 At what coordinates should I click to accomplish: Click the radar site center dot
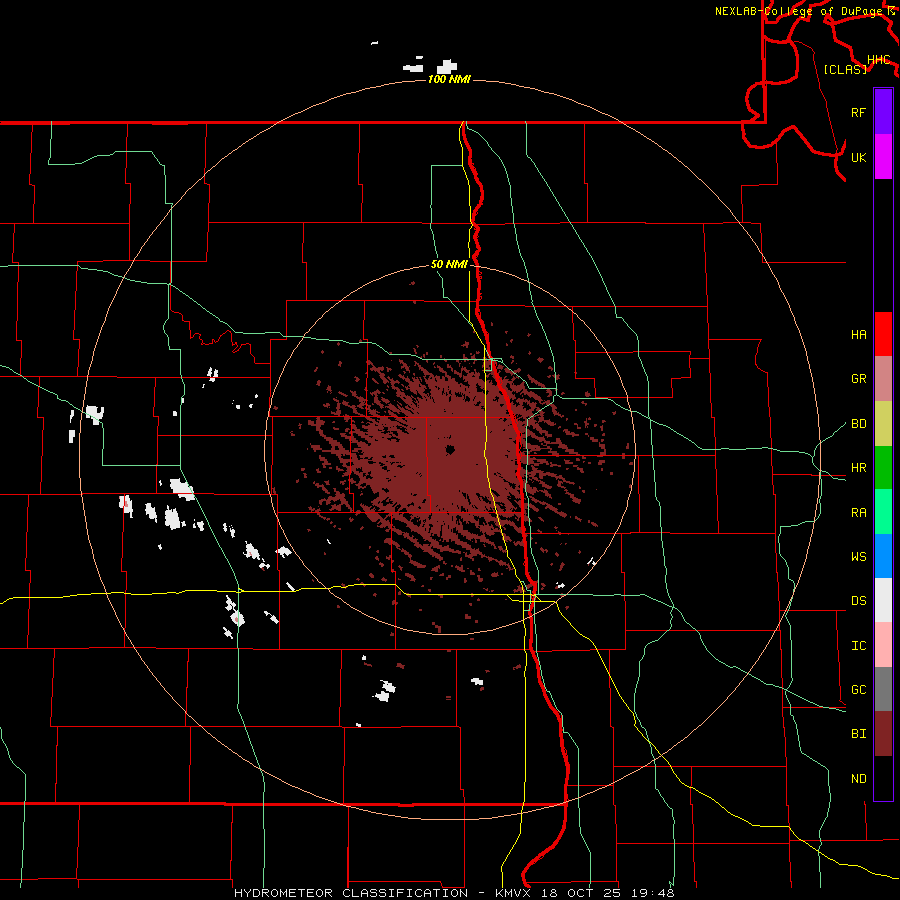click(x=450, y=450)
